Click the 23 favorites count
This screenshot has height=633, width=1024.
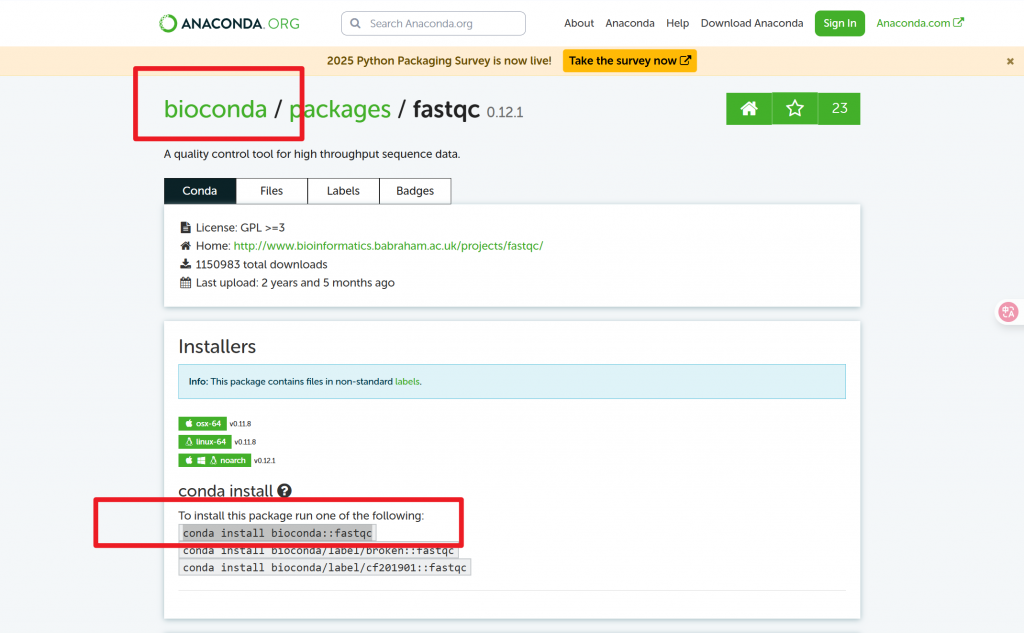pyautogui.click(x=839, y=108)
